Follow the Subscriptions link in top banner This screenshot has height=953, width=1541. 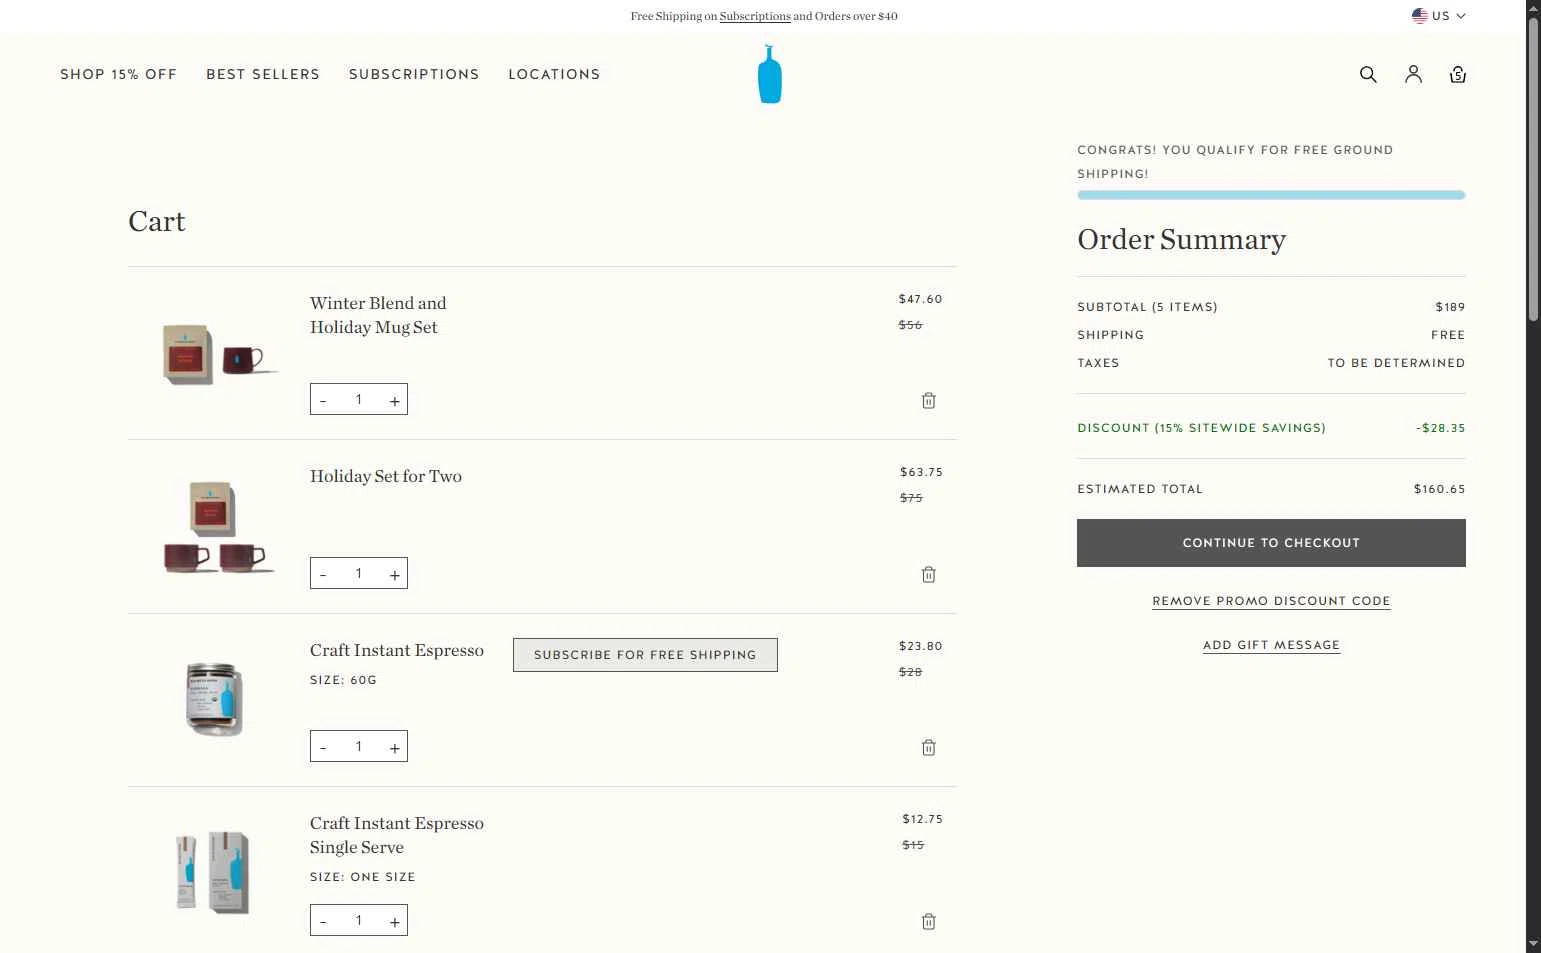point(755,16)
